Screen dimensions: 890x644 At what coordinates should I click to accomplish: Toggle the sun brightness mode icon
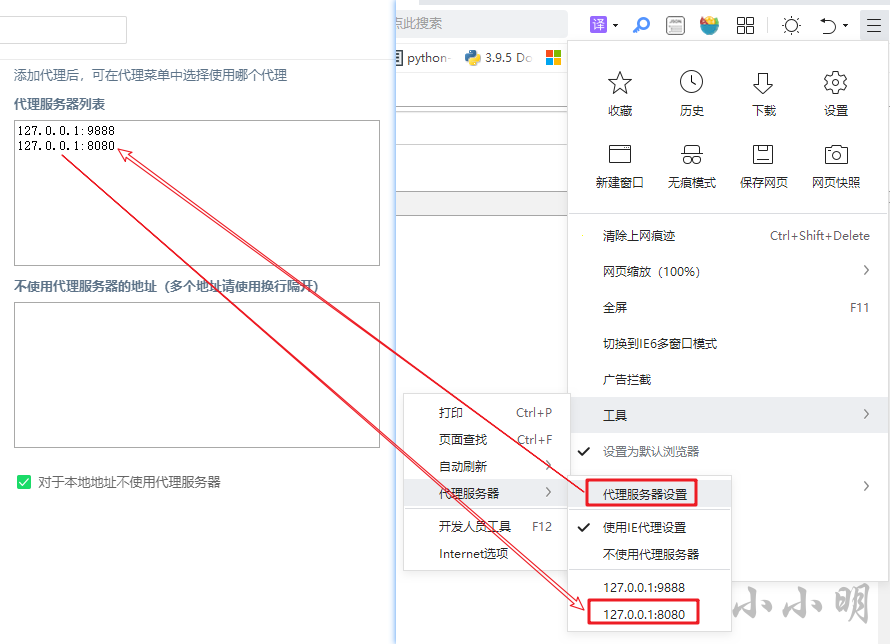(x=791, y=26)
